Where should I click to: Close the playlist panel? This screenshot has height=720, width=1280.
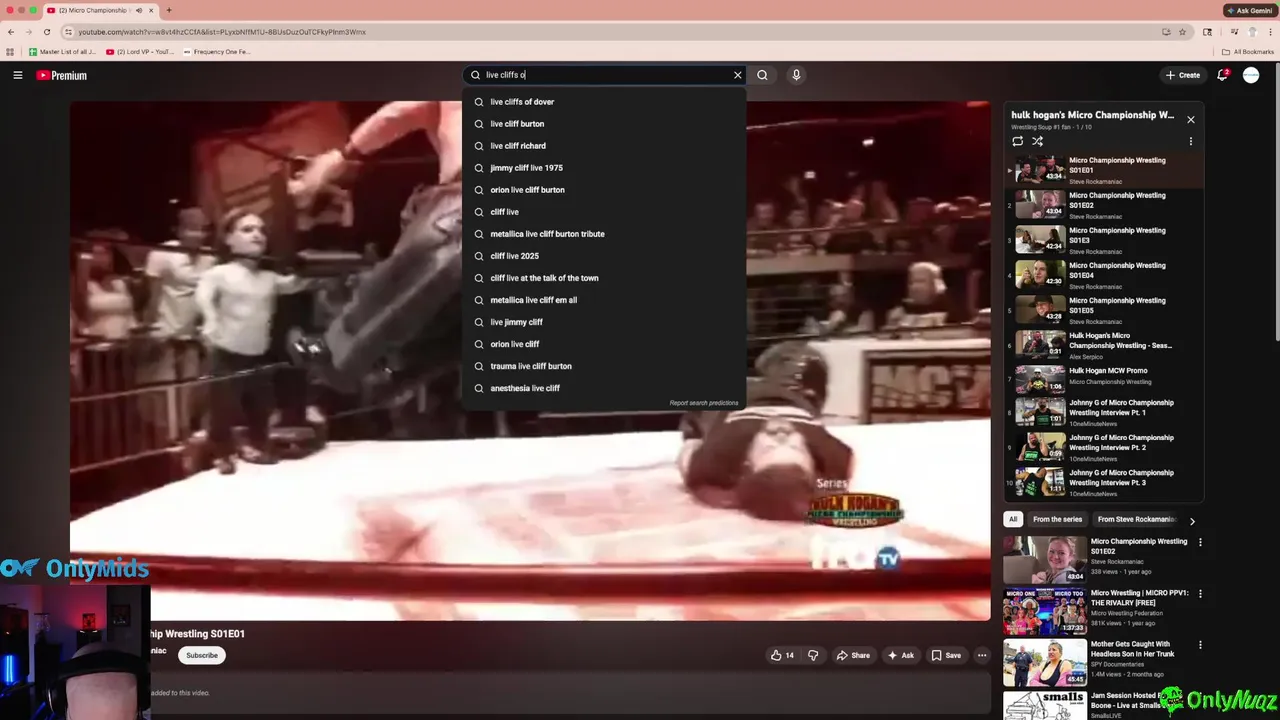pyautogui.click(x=1190, y=119)
